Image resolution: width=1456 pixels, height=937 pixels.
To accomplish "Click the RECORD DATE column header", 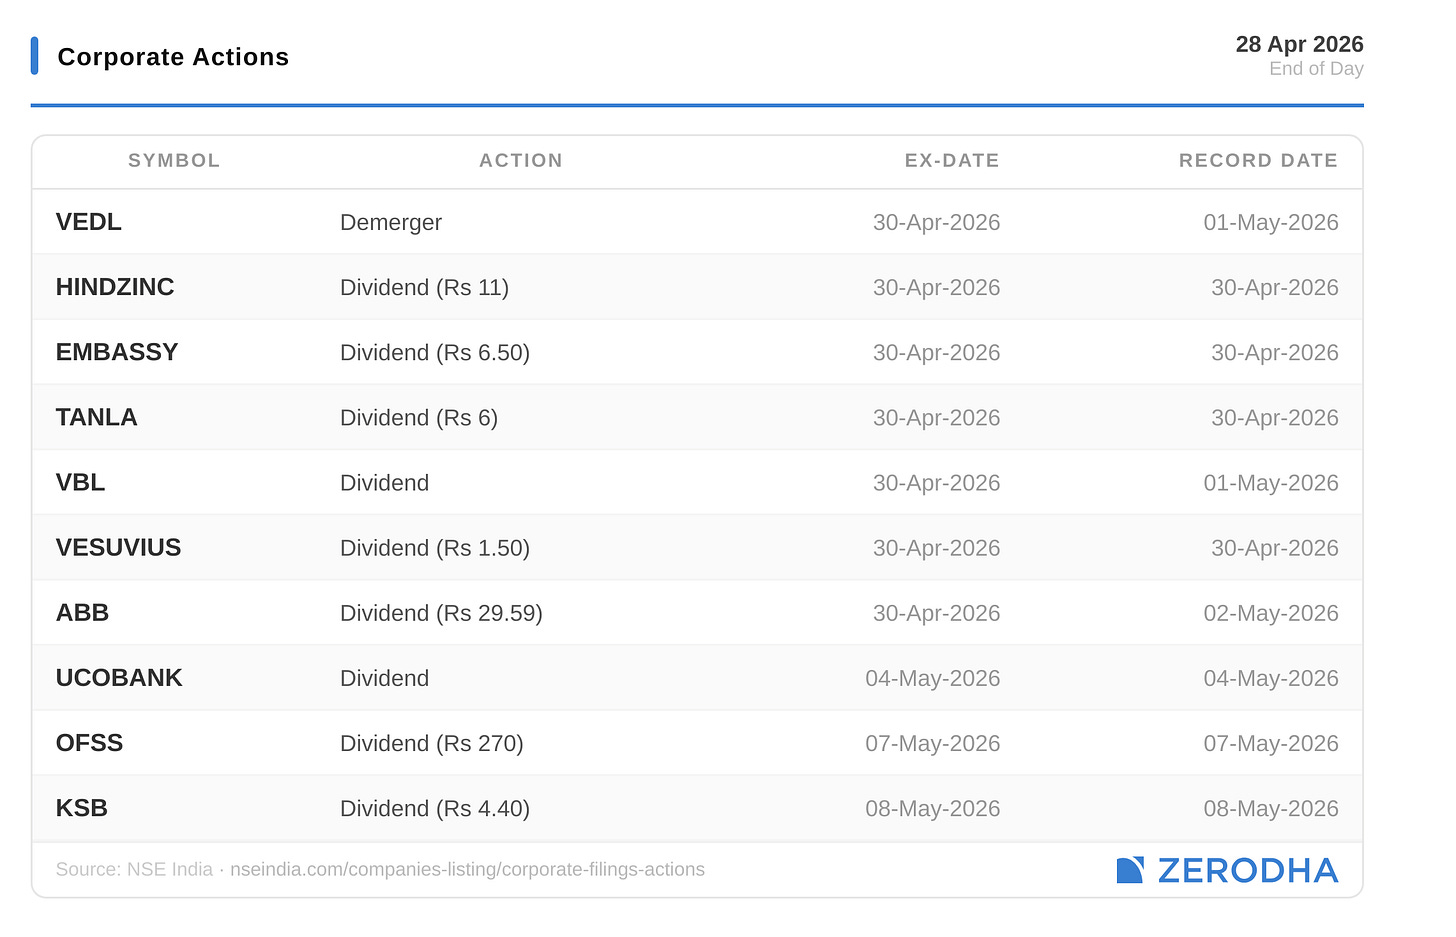I will 1258,160.
